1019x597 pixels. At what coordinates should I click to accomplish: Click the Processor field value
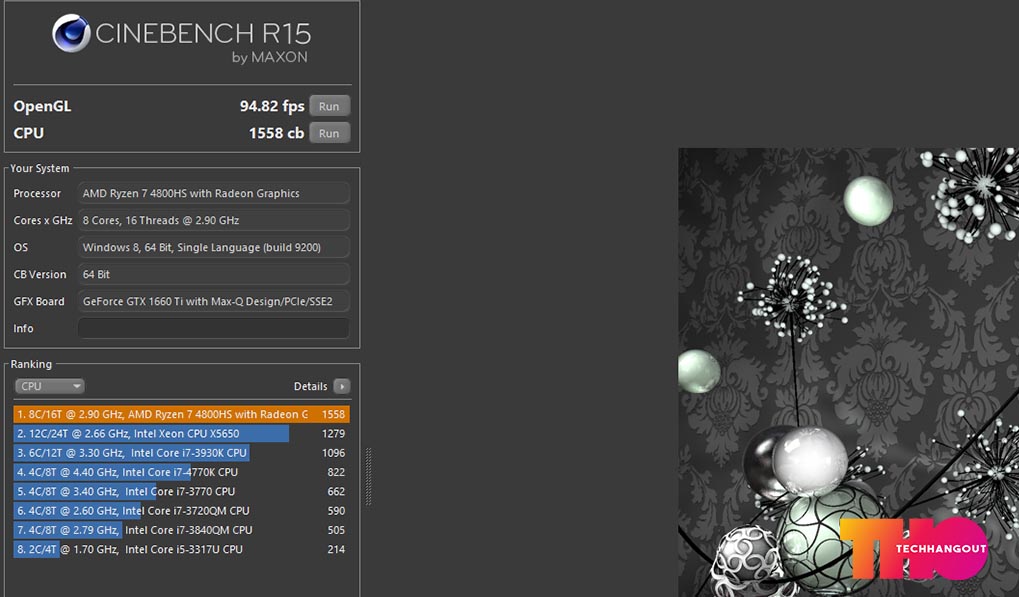coord(213,193)
